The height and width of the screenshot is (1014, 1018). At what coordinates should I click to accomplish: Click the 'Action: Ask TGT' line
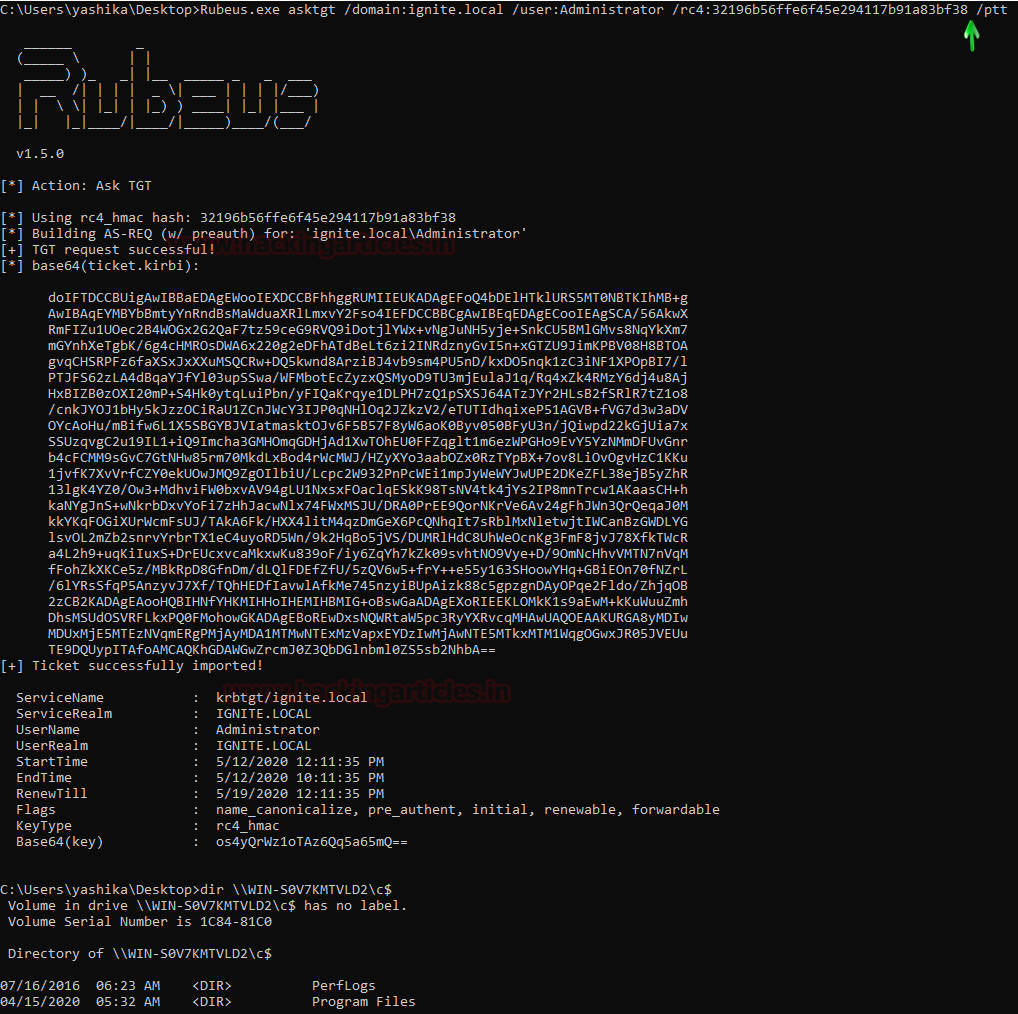76,186
